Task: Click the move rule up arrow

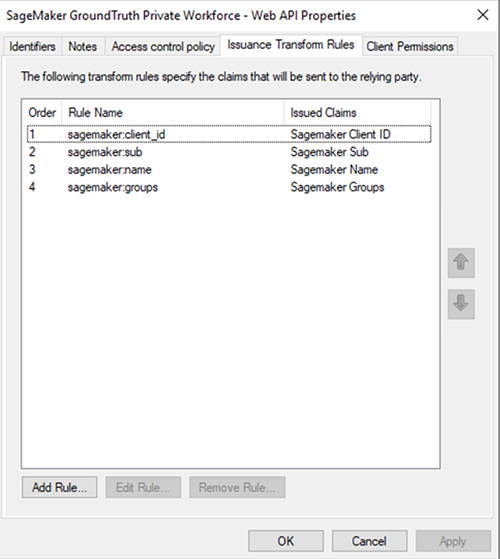Action: pos(461,263)
